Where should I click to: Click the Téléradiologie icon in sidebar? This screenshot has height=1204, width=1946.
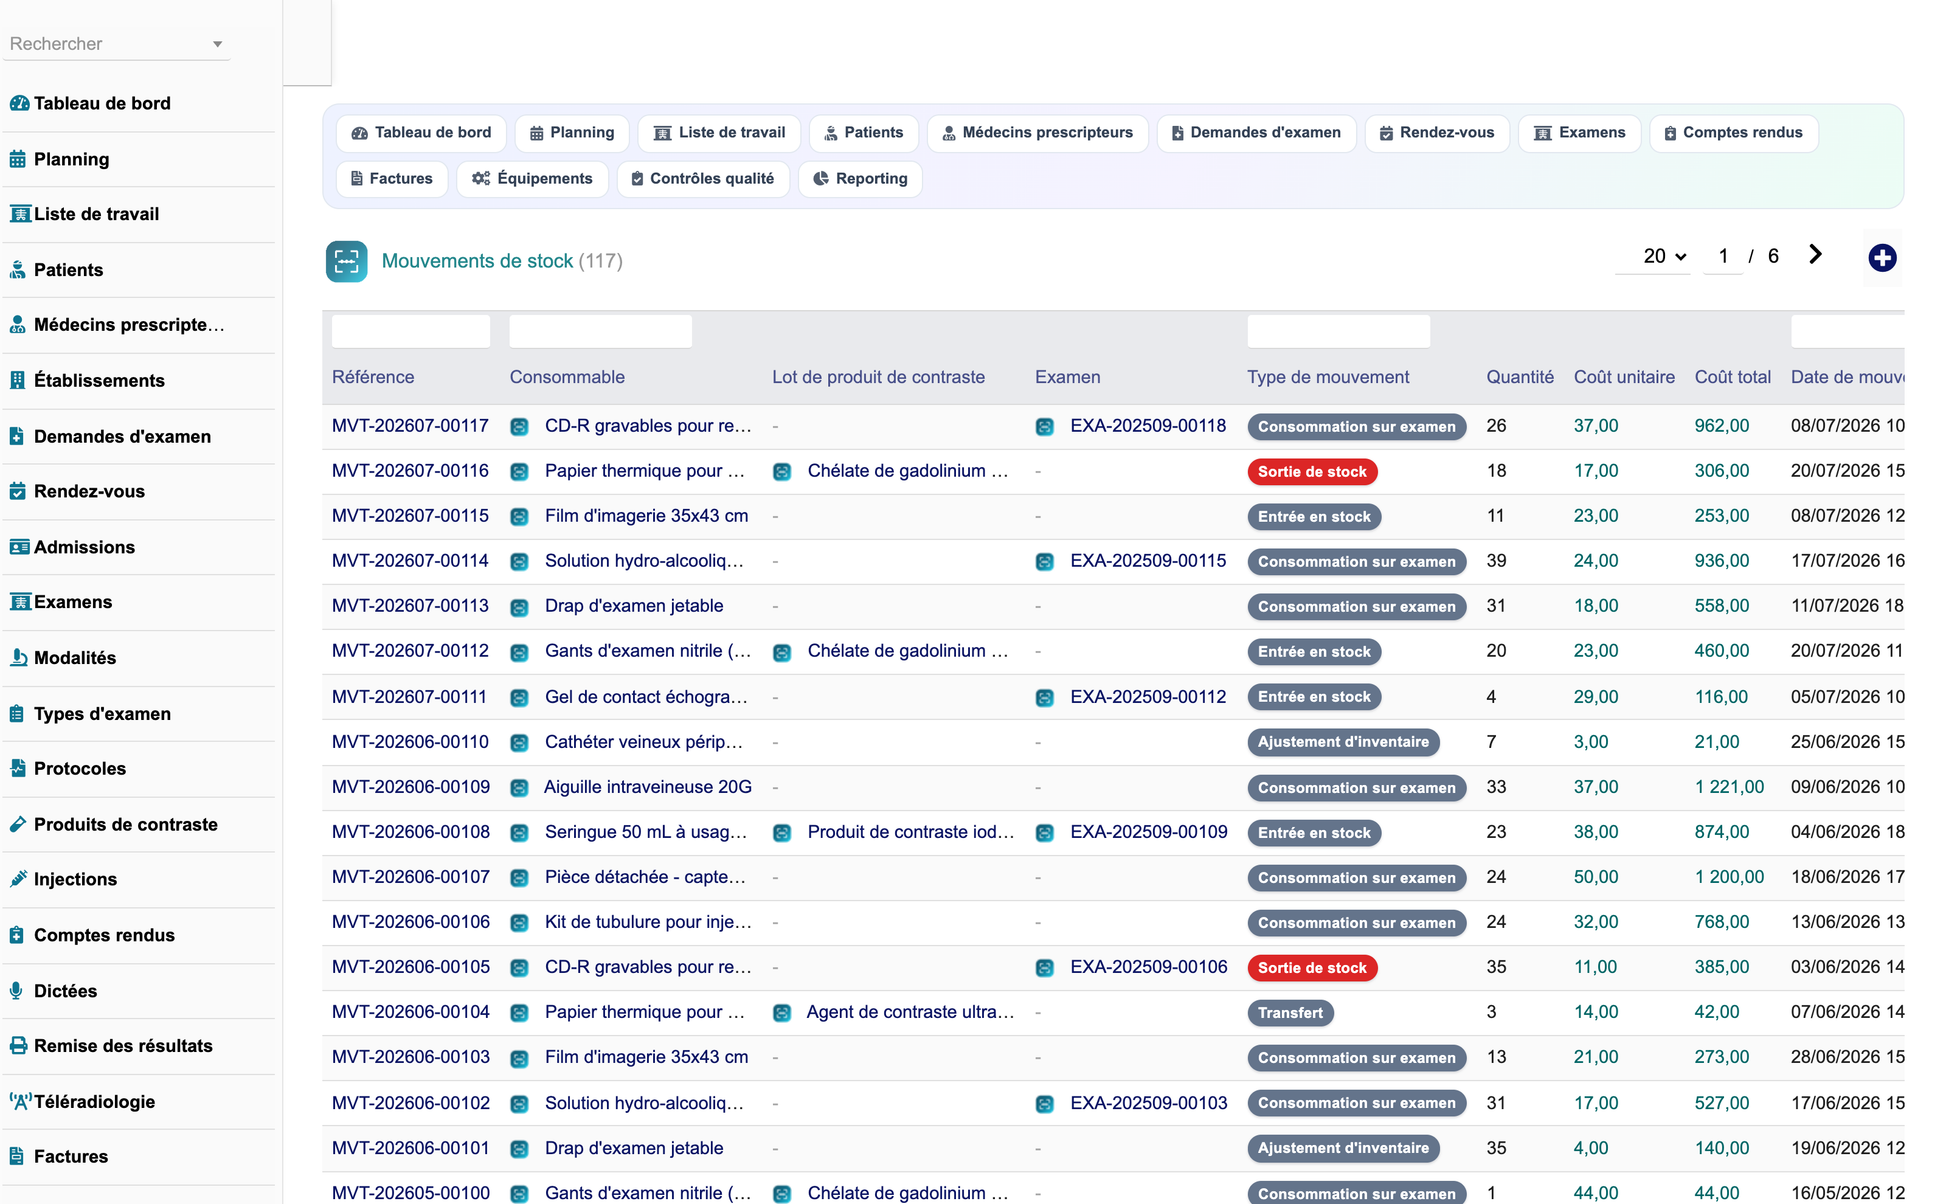20,1102
